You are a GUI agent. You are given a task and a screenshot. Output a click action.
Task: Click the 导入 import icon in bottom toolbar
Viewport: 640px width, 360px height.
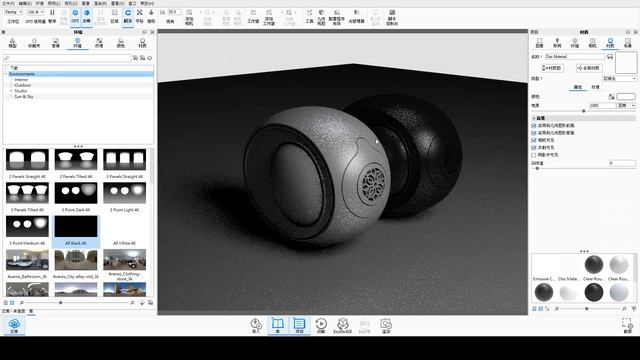pyautogui.click(x=256, y=326)
